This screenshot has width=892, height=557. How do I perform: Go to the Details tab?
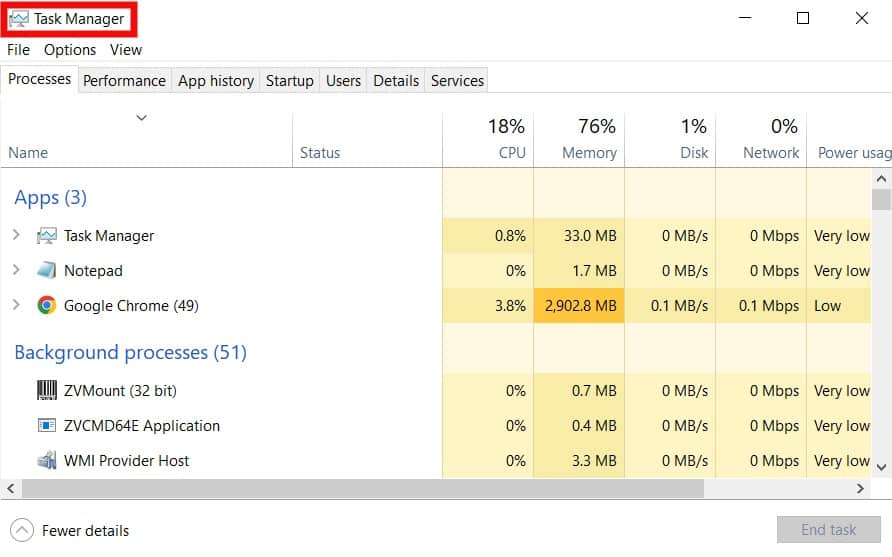click(x=396, y=81)
